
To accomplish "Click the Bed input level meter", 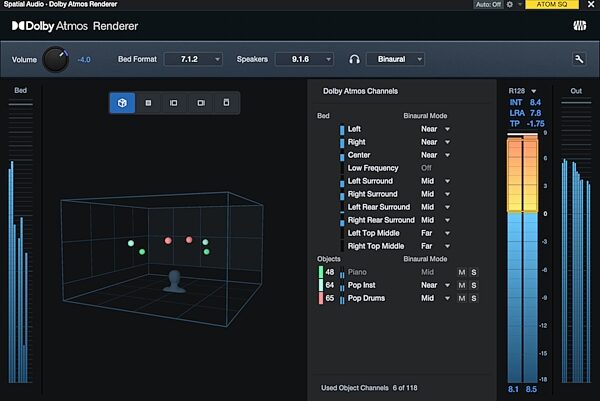I will tap(20, 241).
